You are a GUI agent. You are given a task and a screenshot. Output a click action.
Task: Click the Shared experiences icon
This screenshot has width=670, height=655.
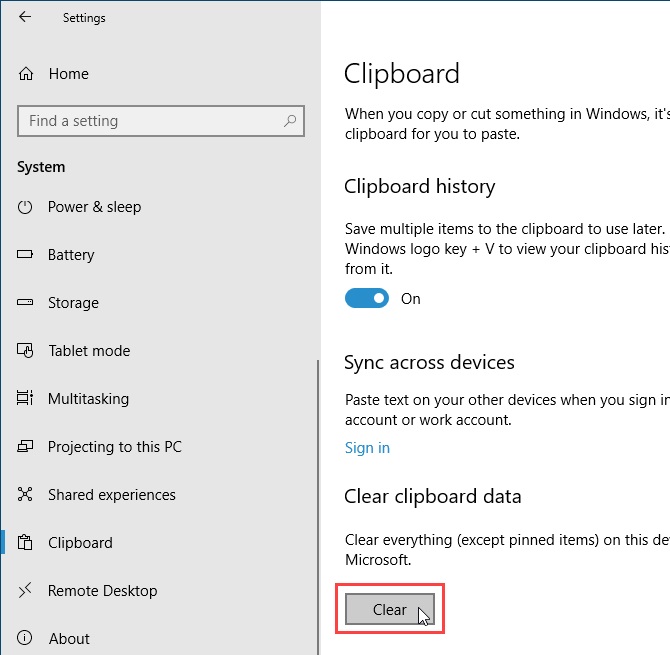pyautogui.click(x=25, y=494)
